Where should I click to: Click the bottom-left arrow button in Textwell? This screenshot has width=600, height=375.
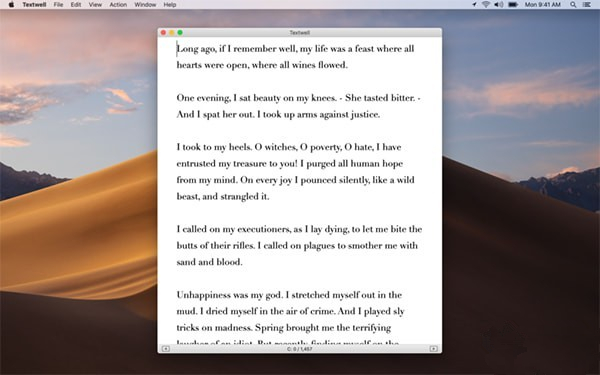pos(166,349)
